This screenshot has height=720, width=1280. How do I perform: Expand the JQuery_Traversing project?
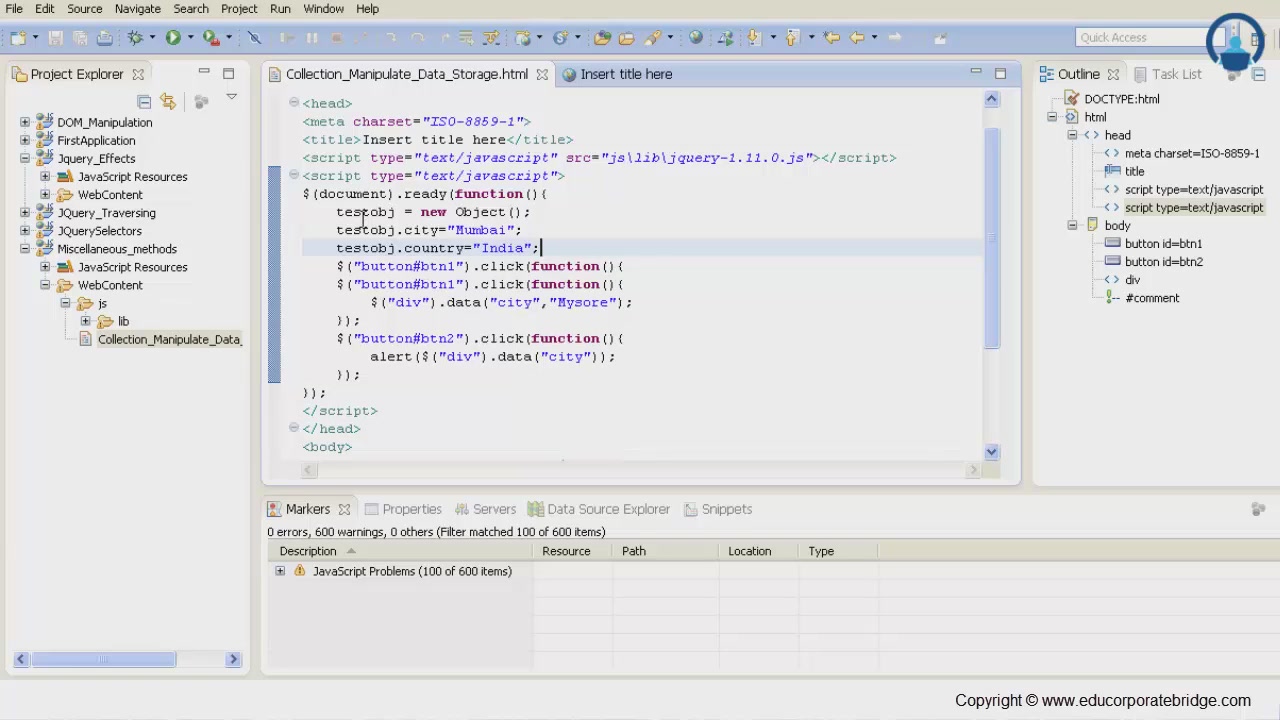point(25,212)
